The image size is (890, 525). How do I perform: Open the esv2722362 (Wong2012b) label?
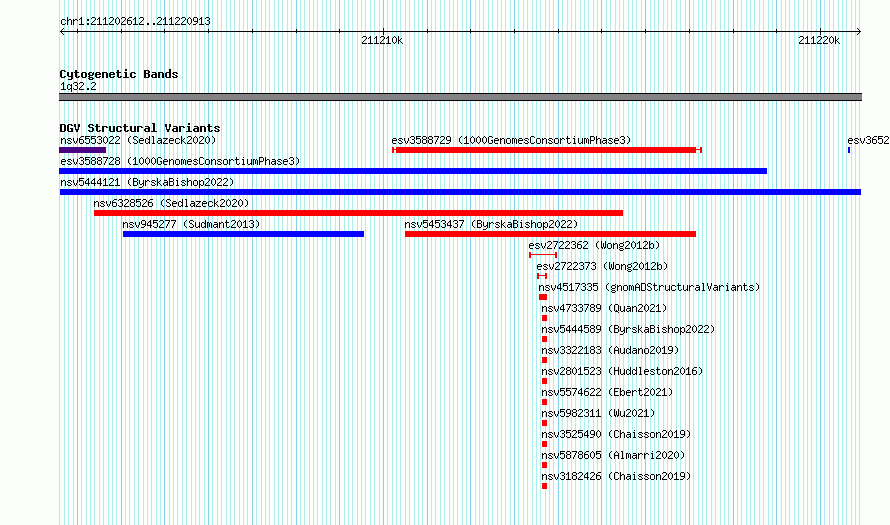coord(594,245)
